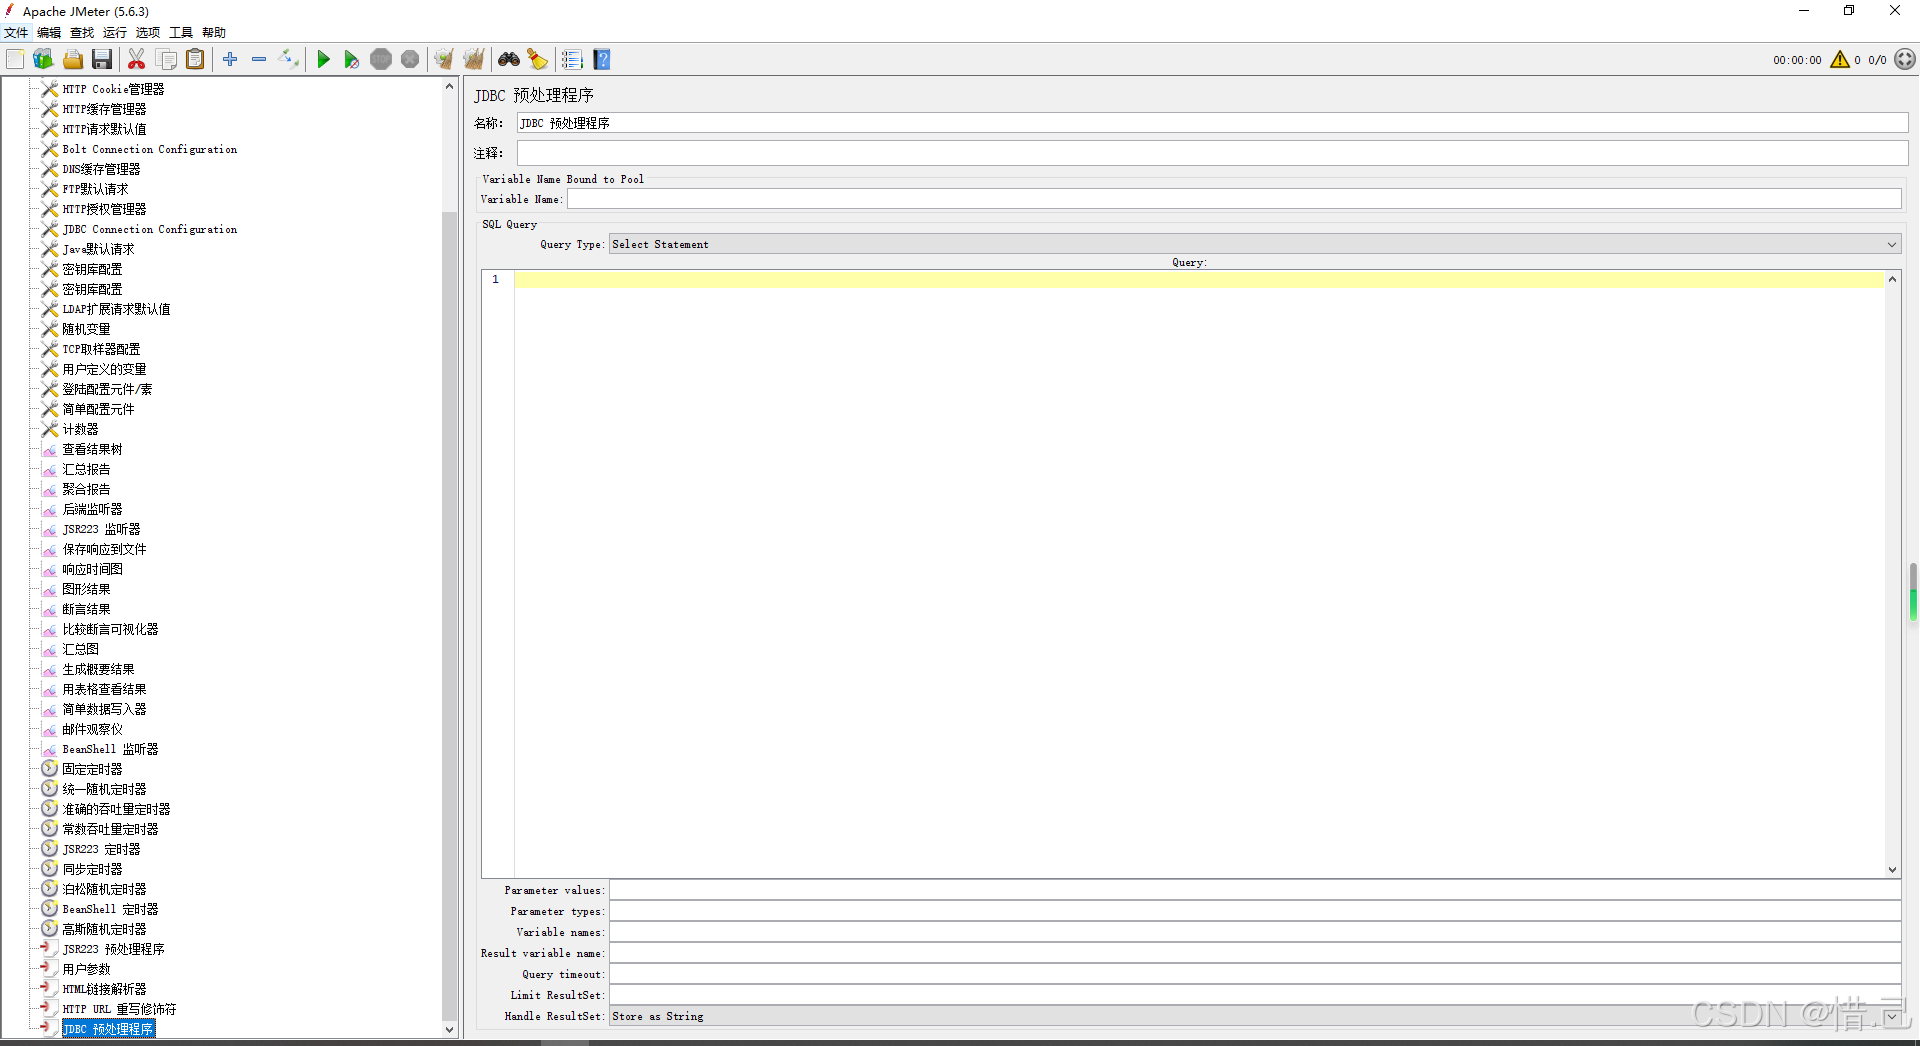Select 用表格查看结果 in the tree
The image size is (1920, 1046).
104,689
